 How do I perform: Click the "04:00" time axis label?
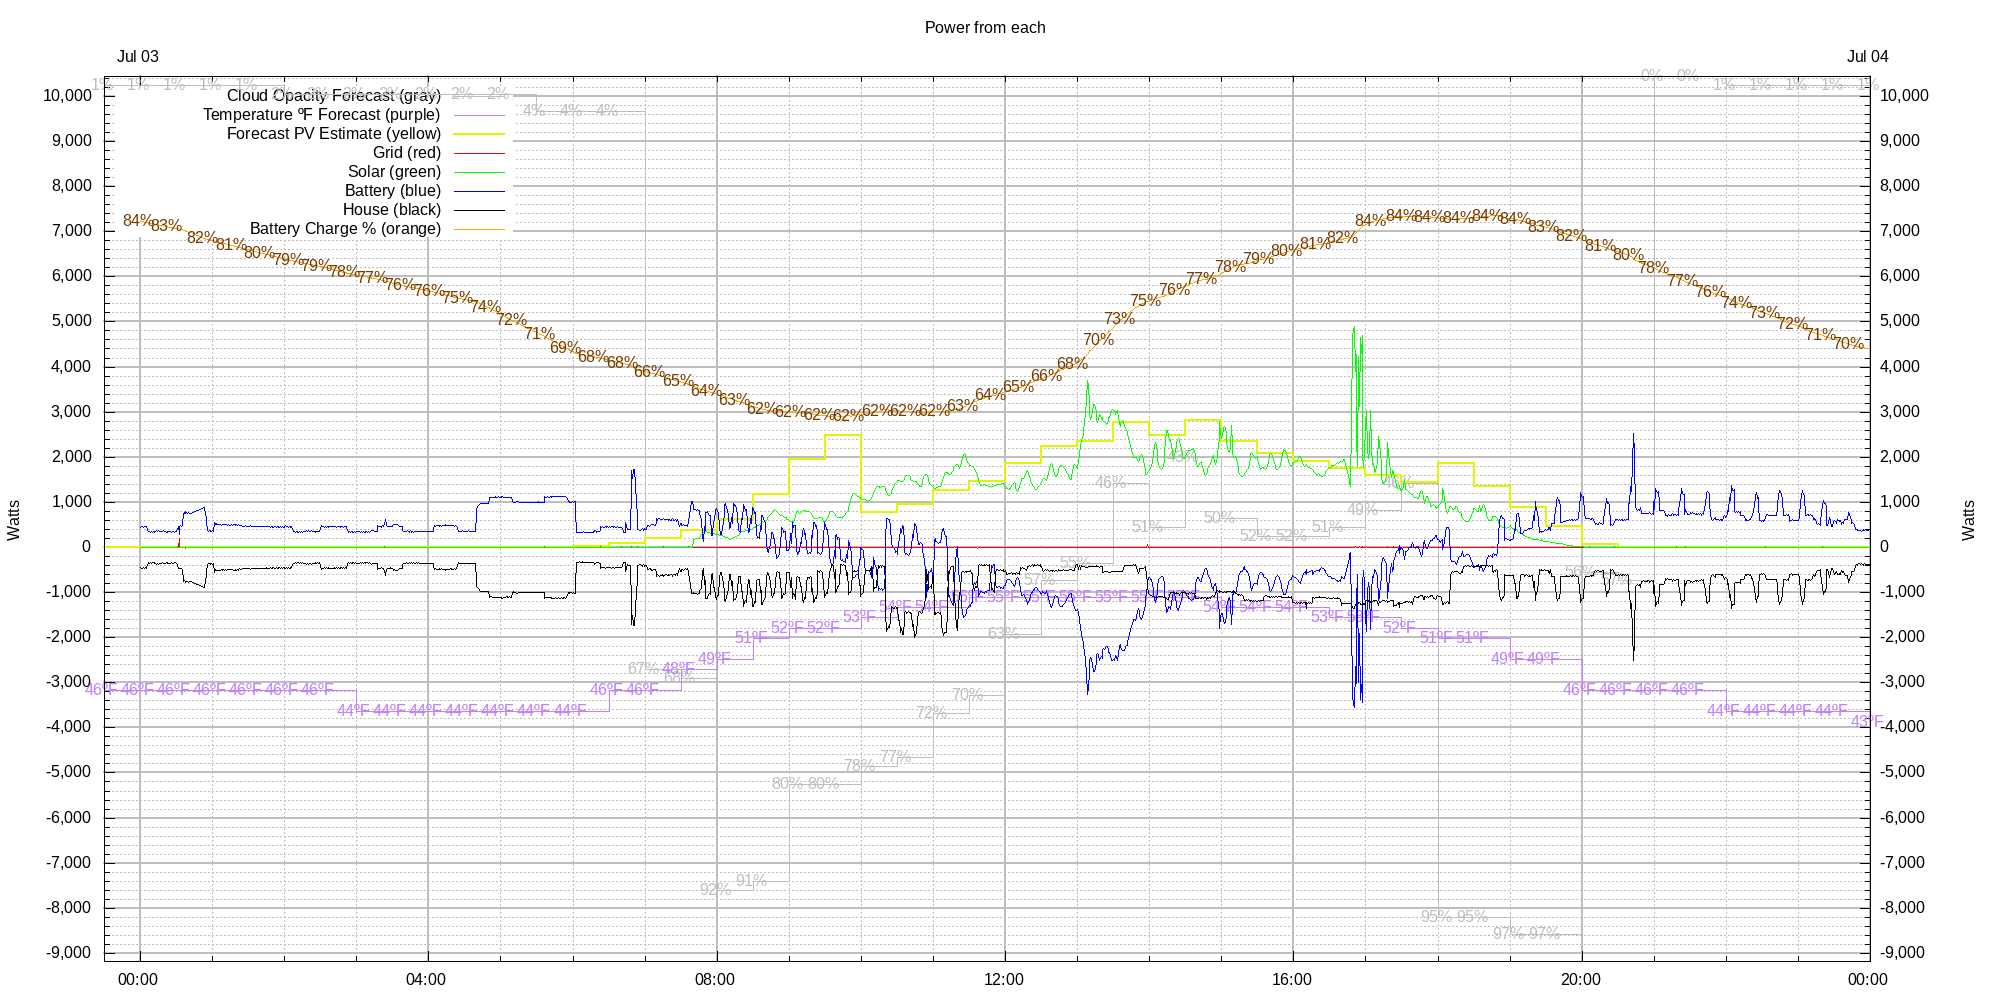(x=426, y=980)
